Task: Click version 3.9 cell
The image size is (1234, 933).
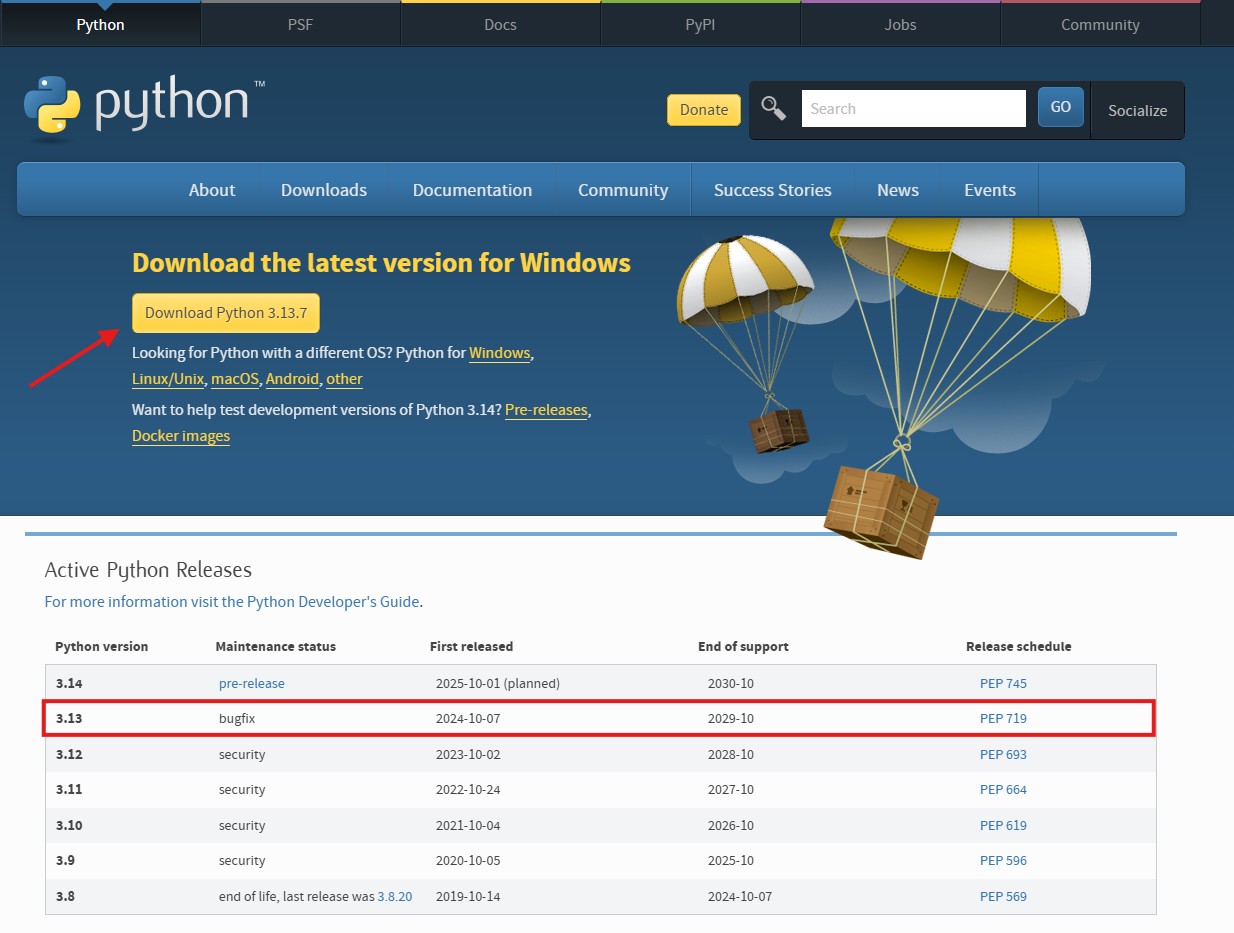Action: 65,860
